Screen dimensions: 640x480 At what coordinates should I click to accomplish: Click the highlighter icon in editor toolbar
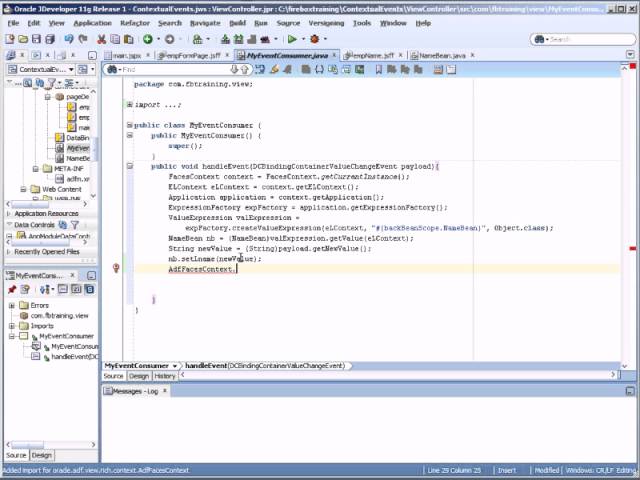[x=274, y=69]
